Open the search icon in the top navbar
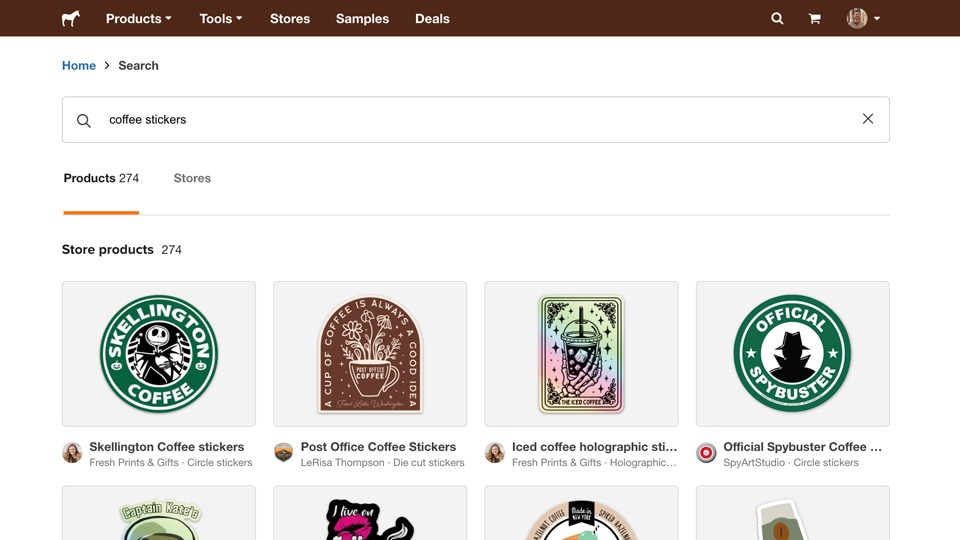960x540 pixels. (x=777, y=18)
